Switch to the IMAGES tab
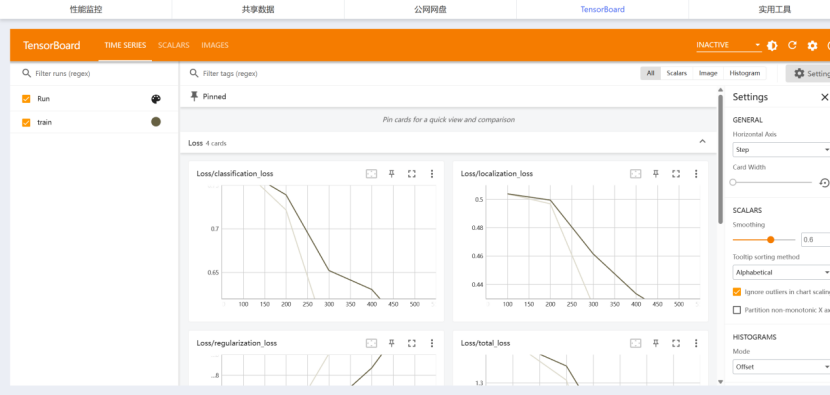This screenshot has height=395, width=830. [x=215, y=46]
